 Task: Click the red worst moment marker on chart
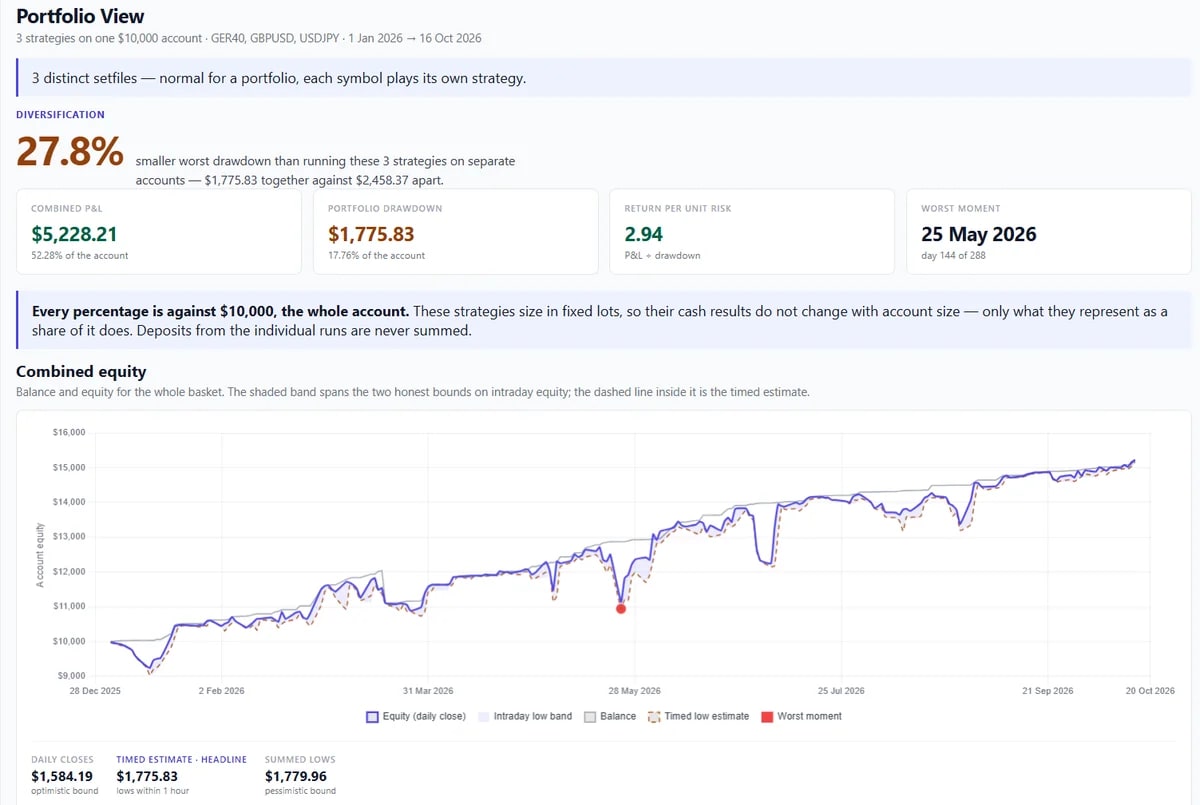(621, 608)
